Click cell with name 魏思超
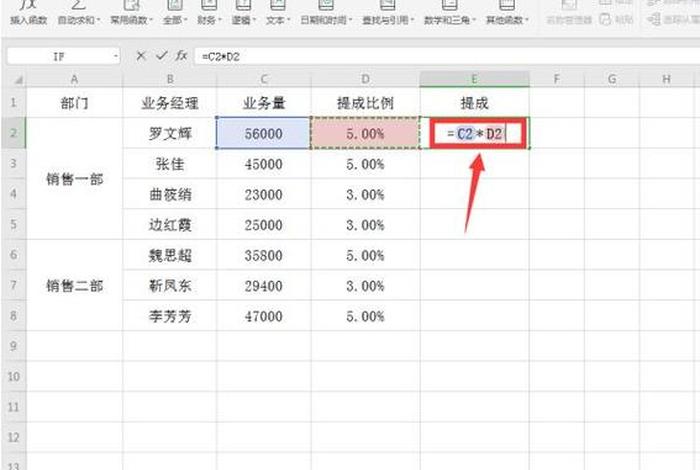 170,255
